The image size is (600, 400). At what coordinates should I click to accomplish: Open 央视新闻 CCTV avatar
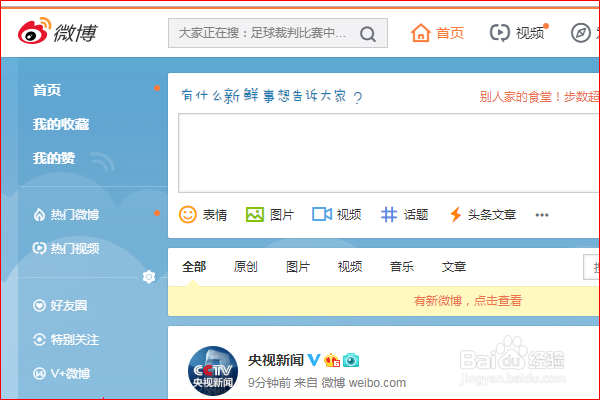213,371
